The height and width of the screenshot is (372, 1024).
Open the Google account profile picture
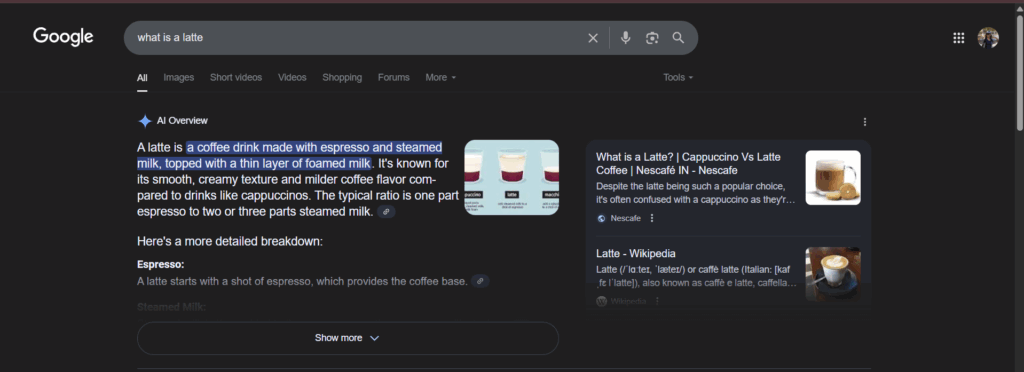(988, 38)
